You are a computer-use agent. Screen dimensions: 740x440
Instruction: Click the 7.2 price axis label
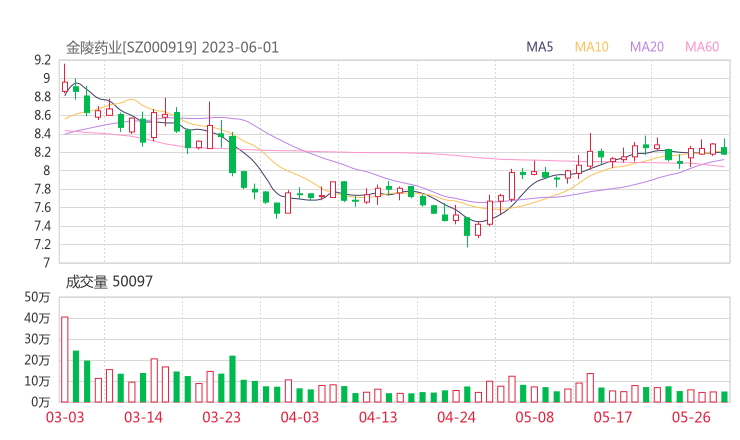coord(42,244)
